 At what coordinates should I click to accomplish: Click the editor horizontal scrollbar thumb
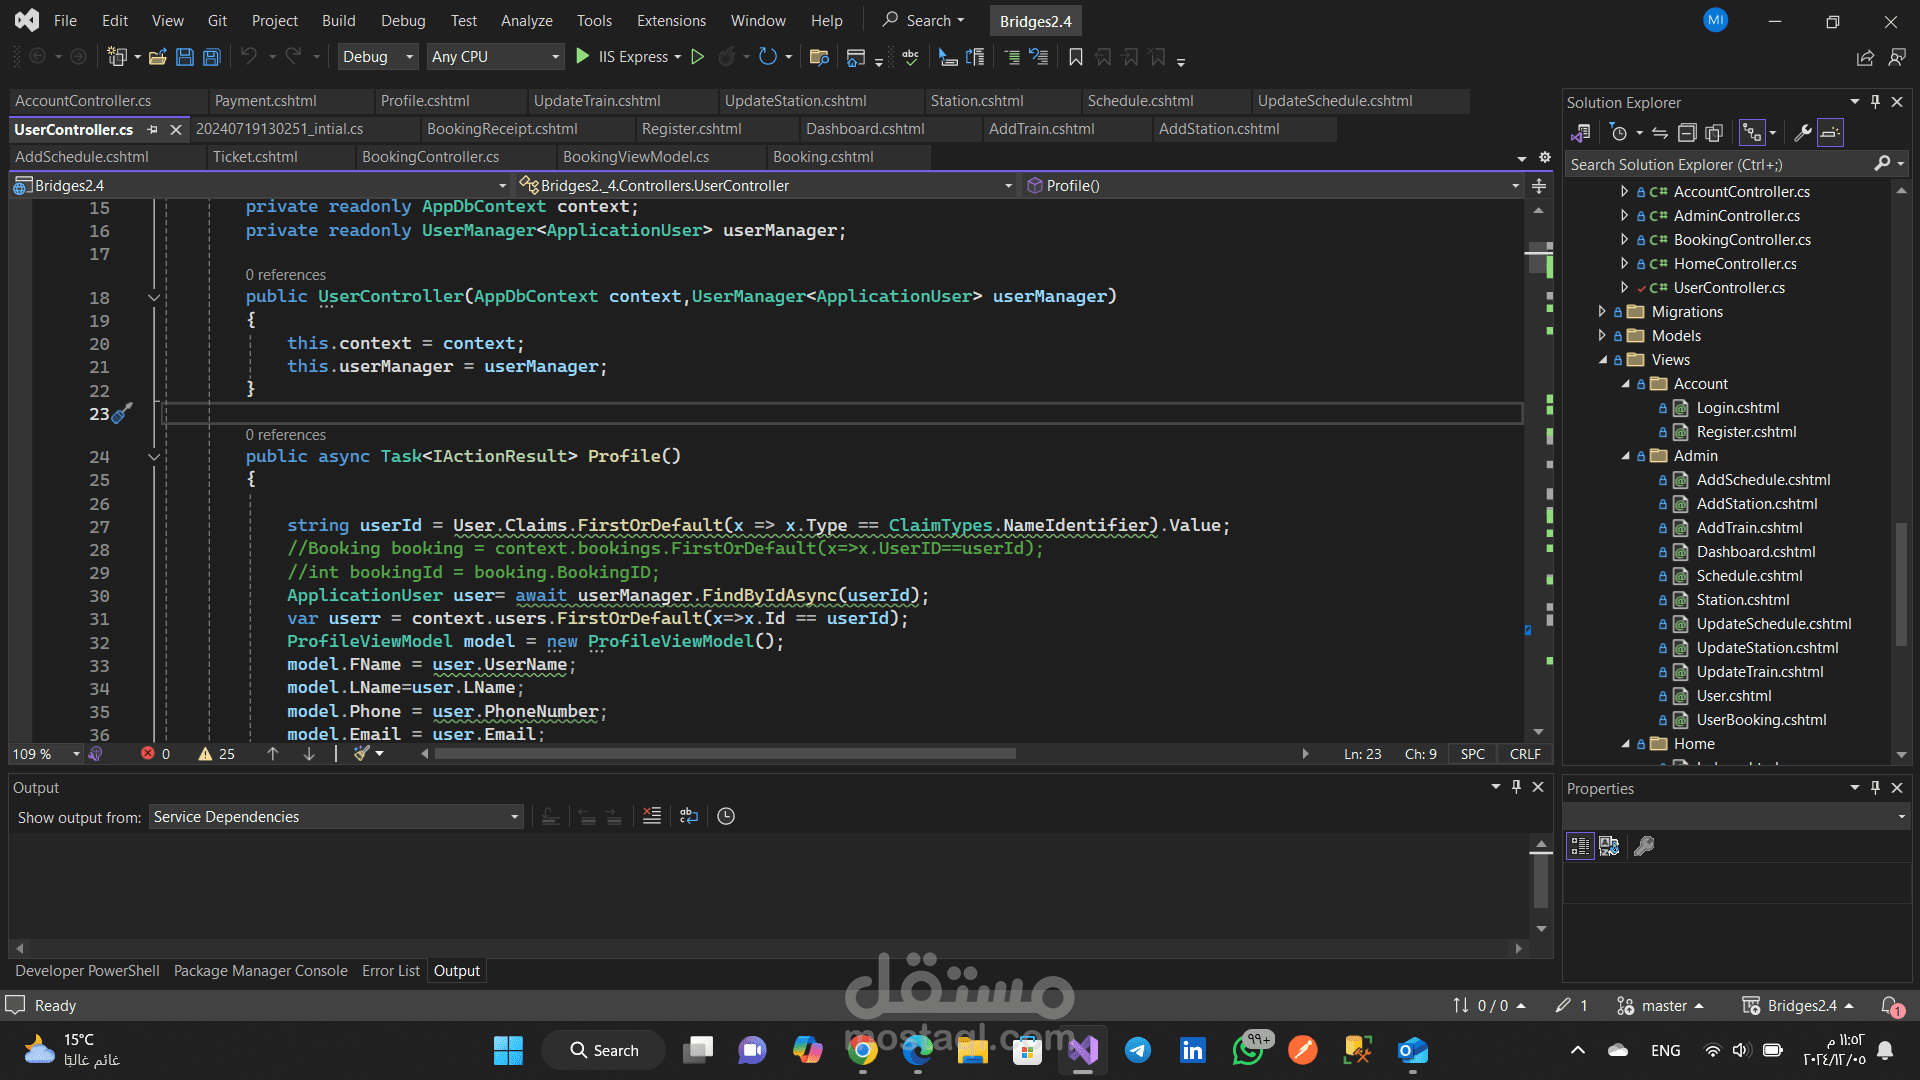click(725, 754)
